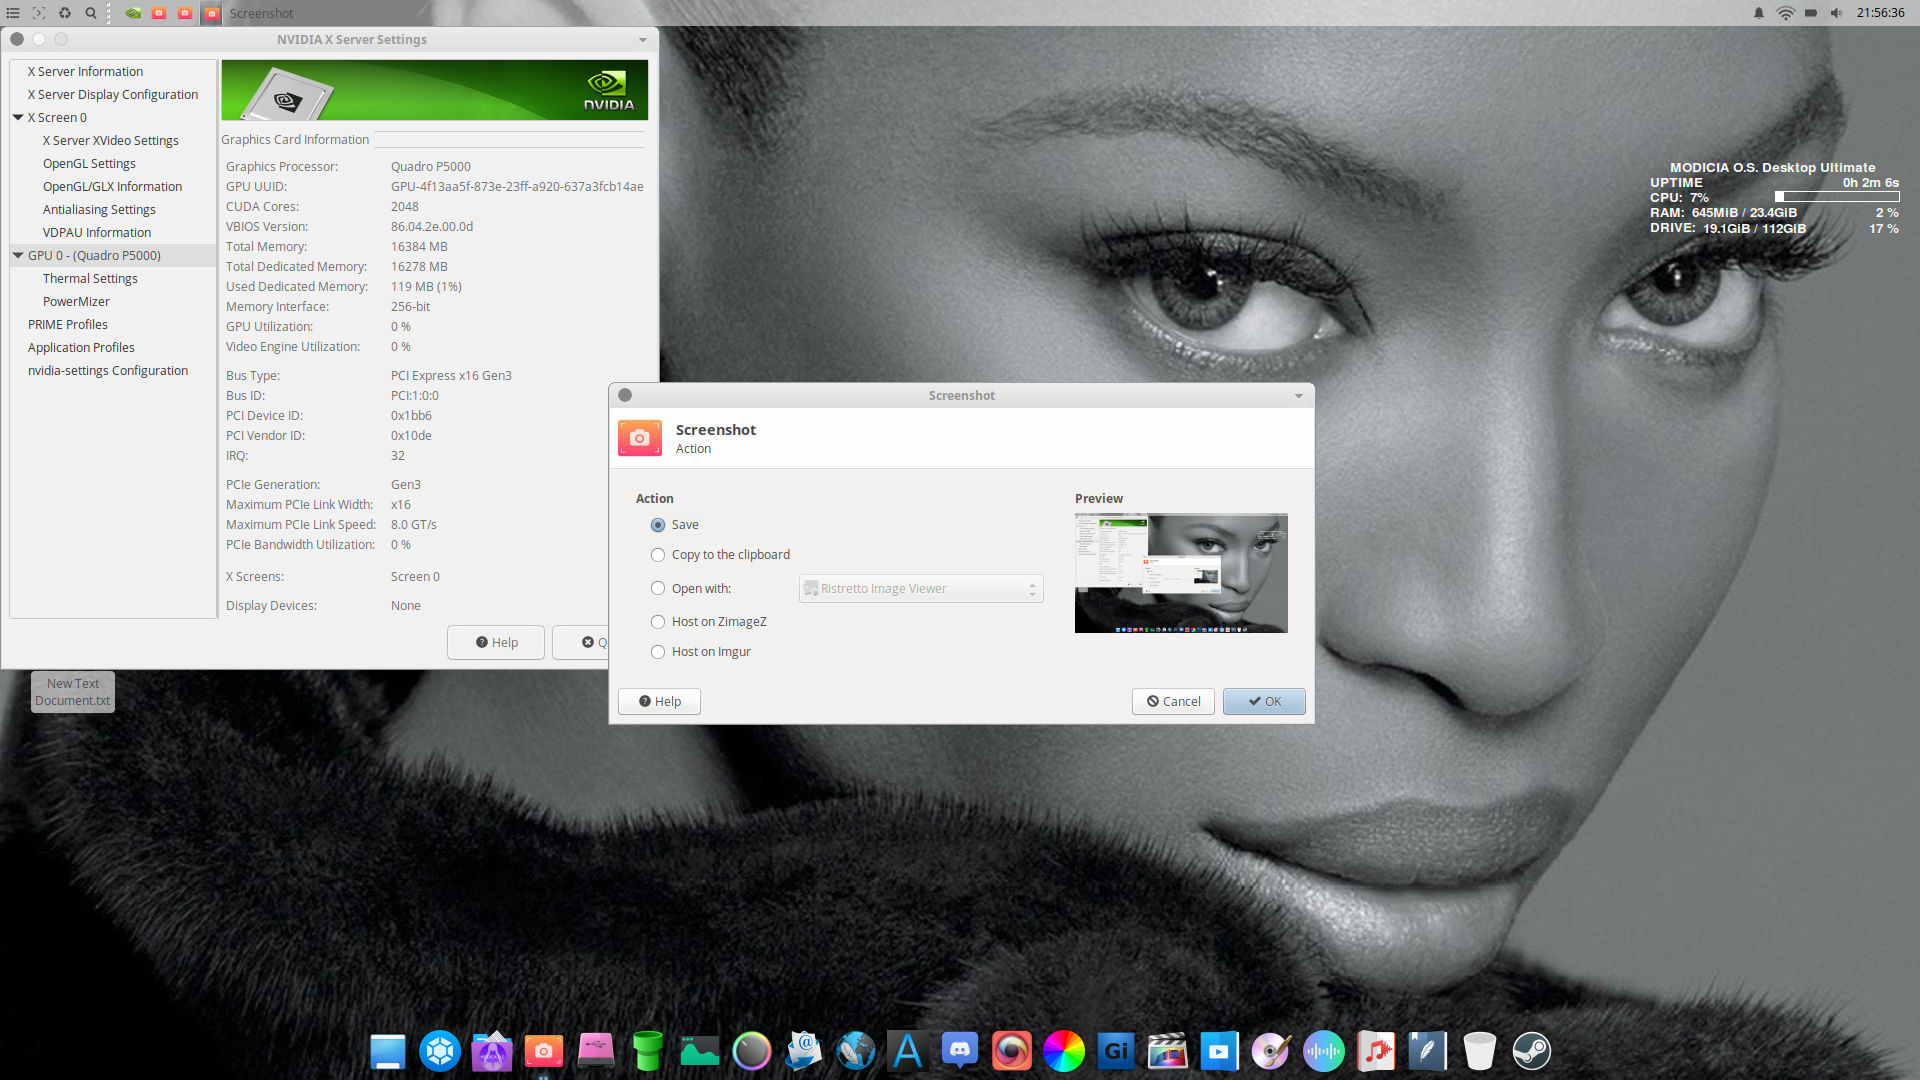This screenshot has width=1920, height=1080.
Task: Open Application Profiles page
Action: [x=81, y=348]
